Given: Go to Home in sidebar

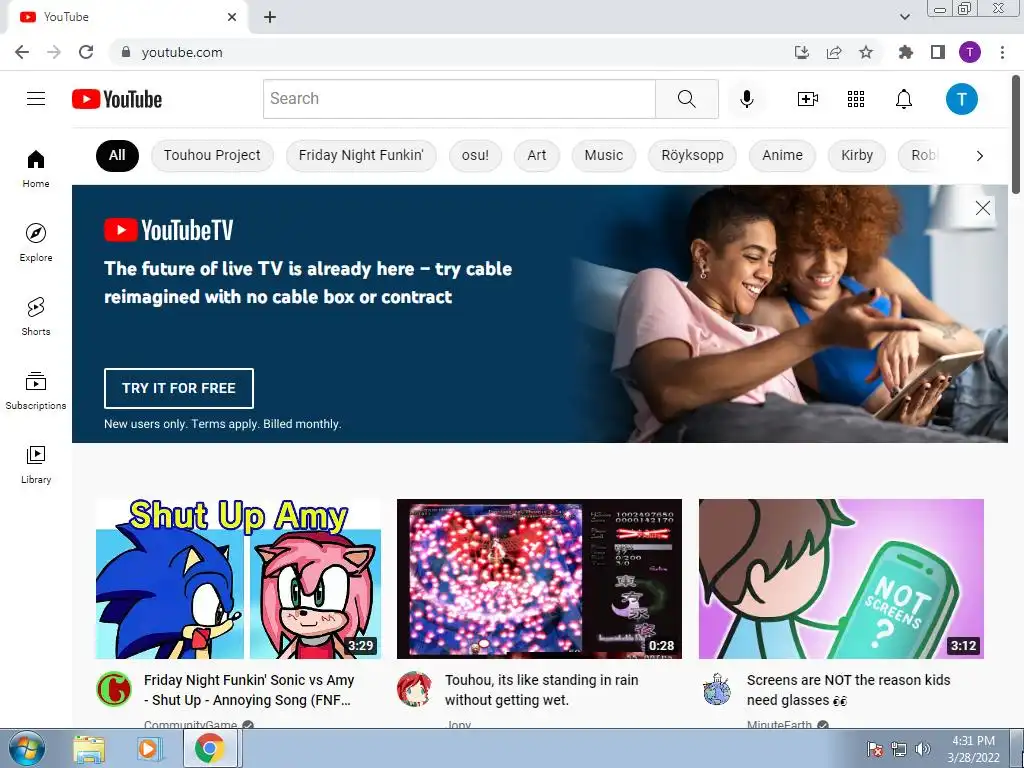Looking at the screenshot, I should 36,169.
